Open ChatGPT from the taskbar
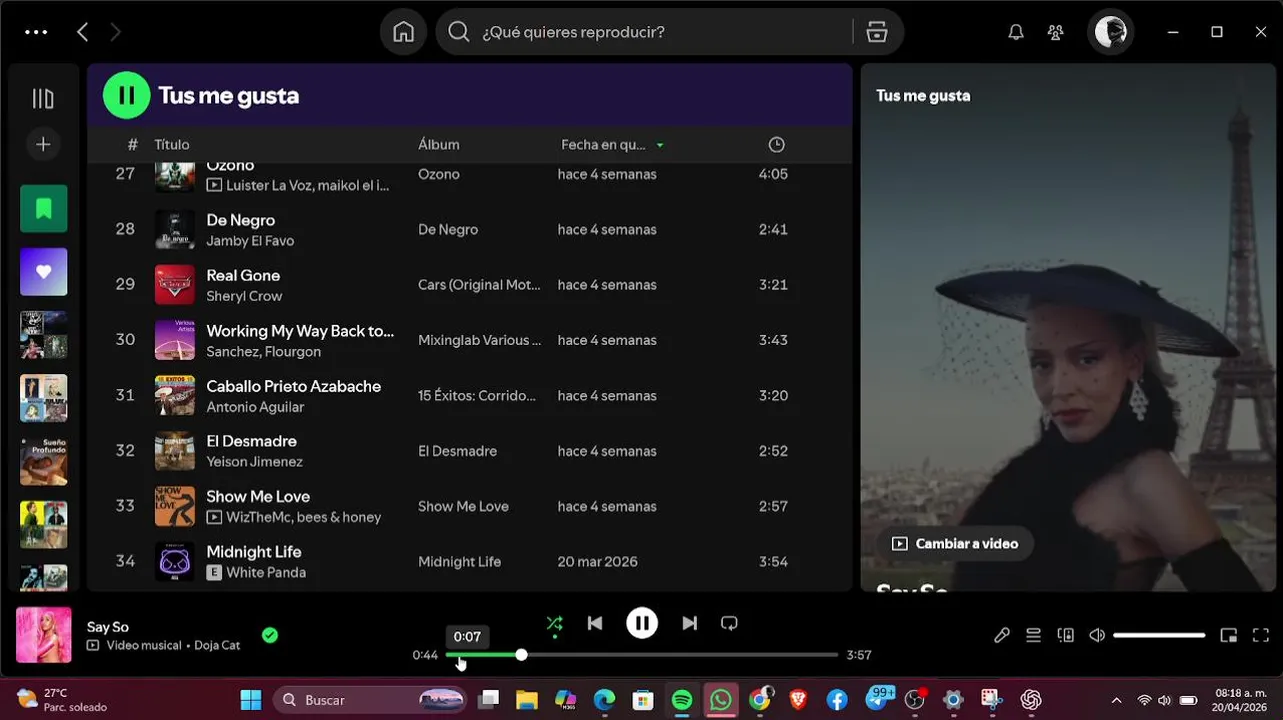 pos(1031,700)
